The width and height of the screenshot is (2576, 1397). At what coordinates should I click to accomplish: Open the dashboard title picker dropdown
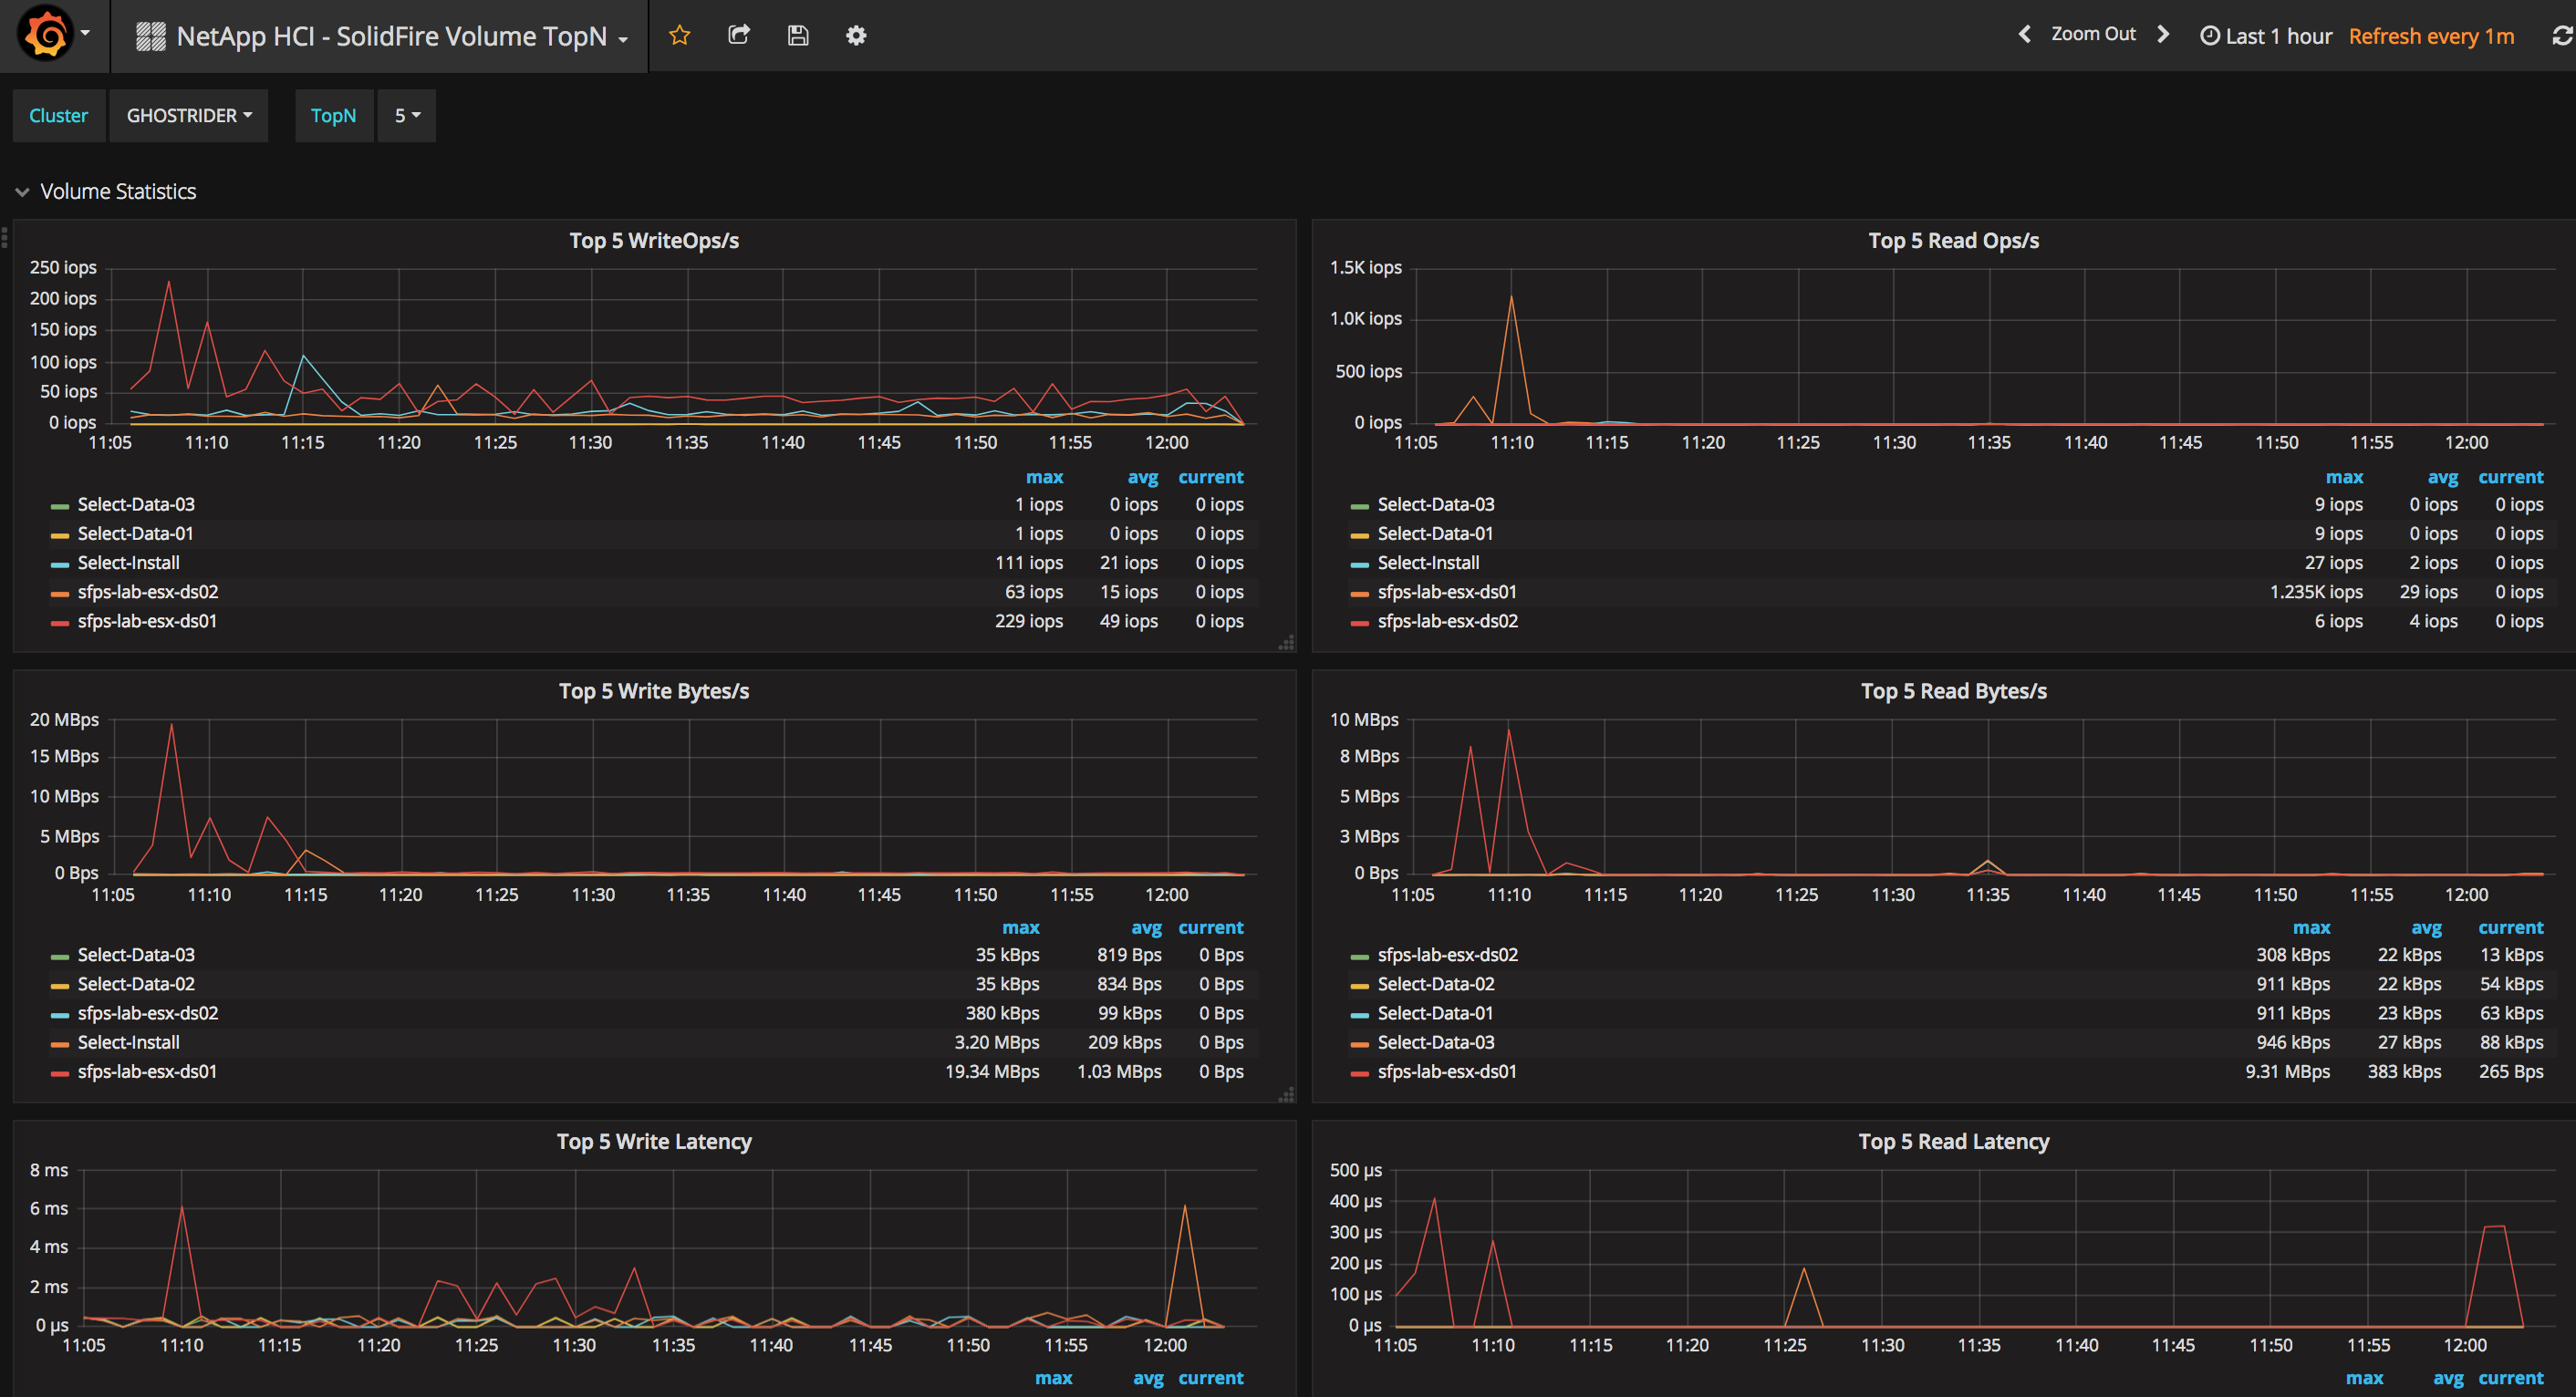390,36
